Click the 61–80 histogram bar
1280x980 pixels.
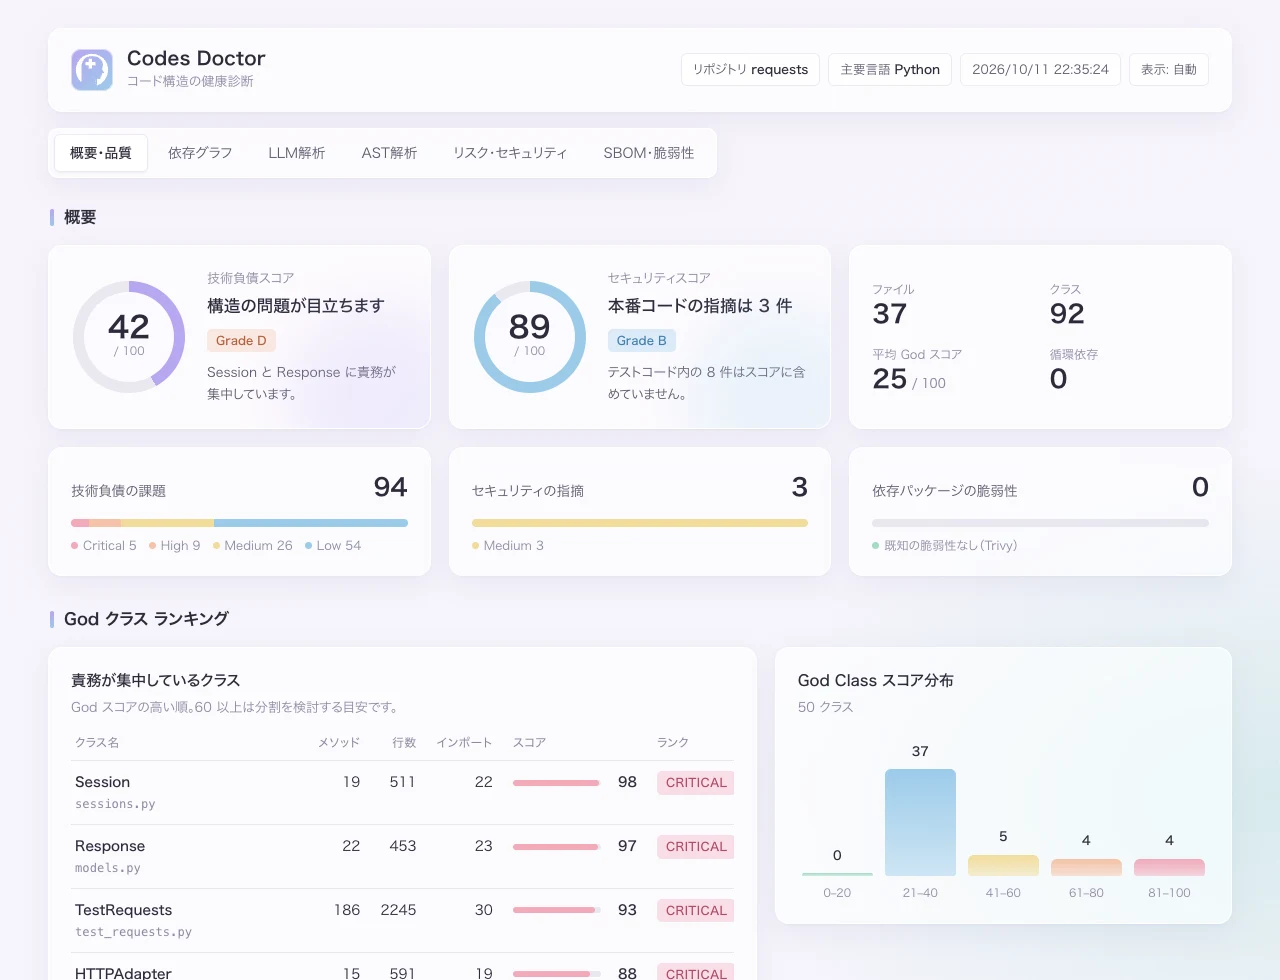[1086, 867]
